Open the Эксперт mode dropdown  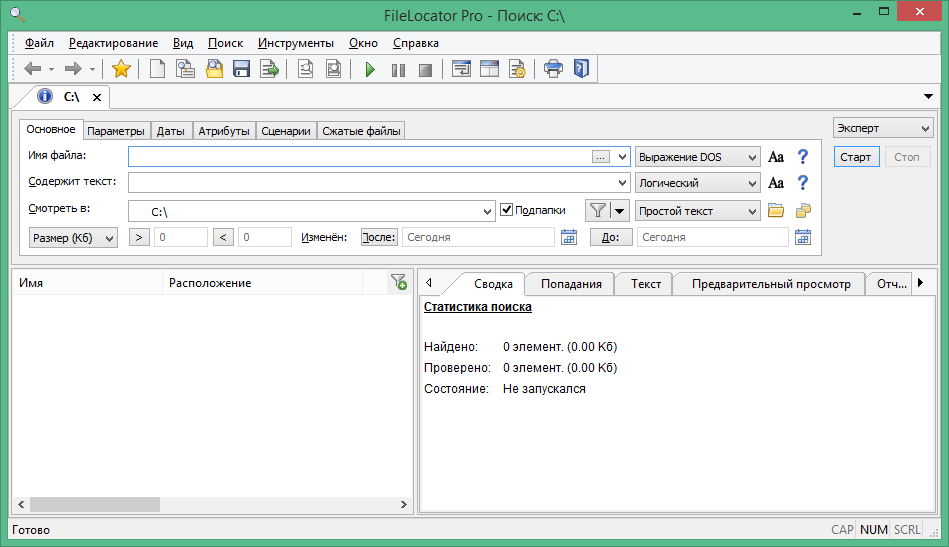pos(883,128)
